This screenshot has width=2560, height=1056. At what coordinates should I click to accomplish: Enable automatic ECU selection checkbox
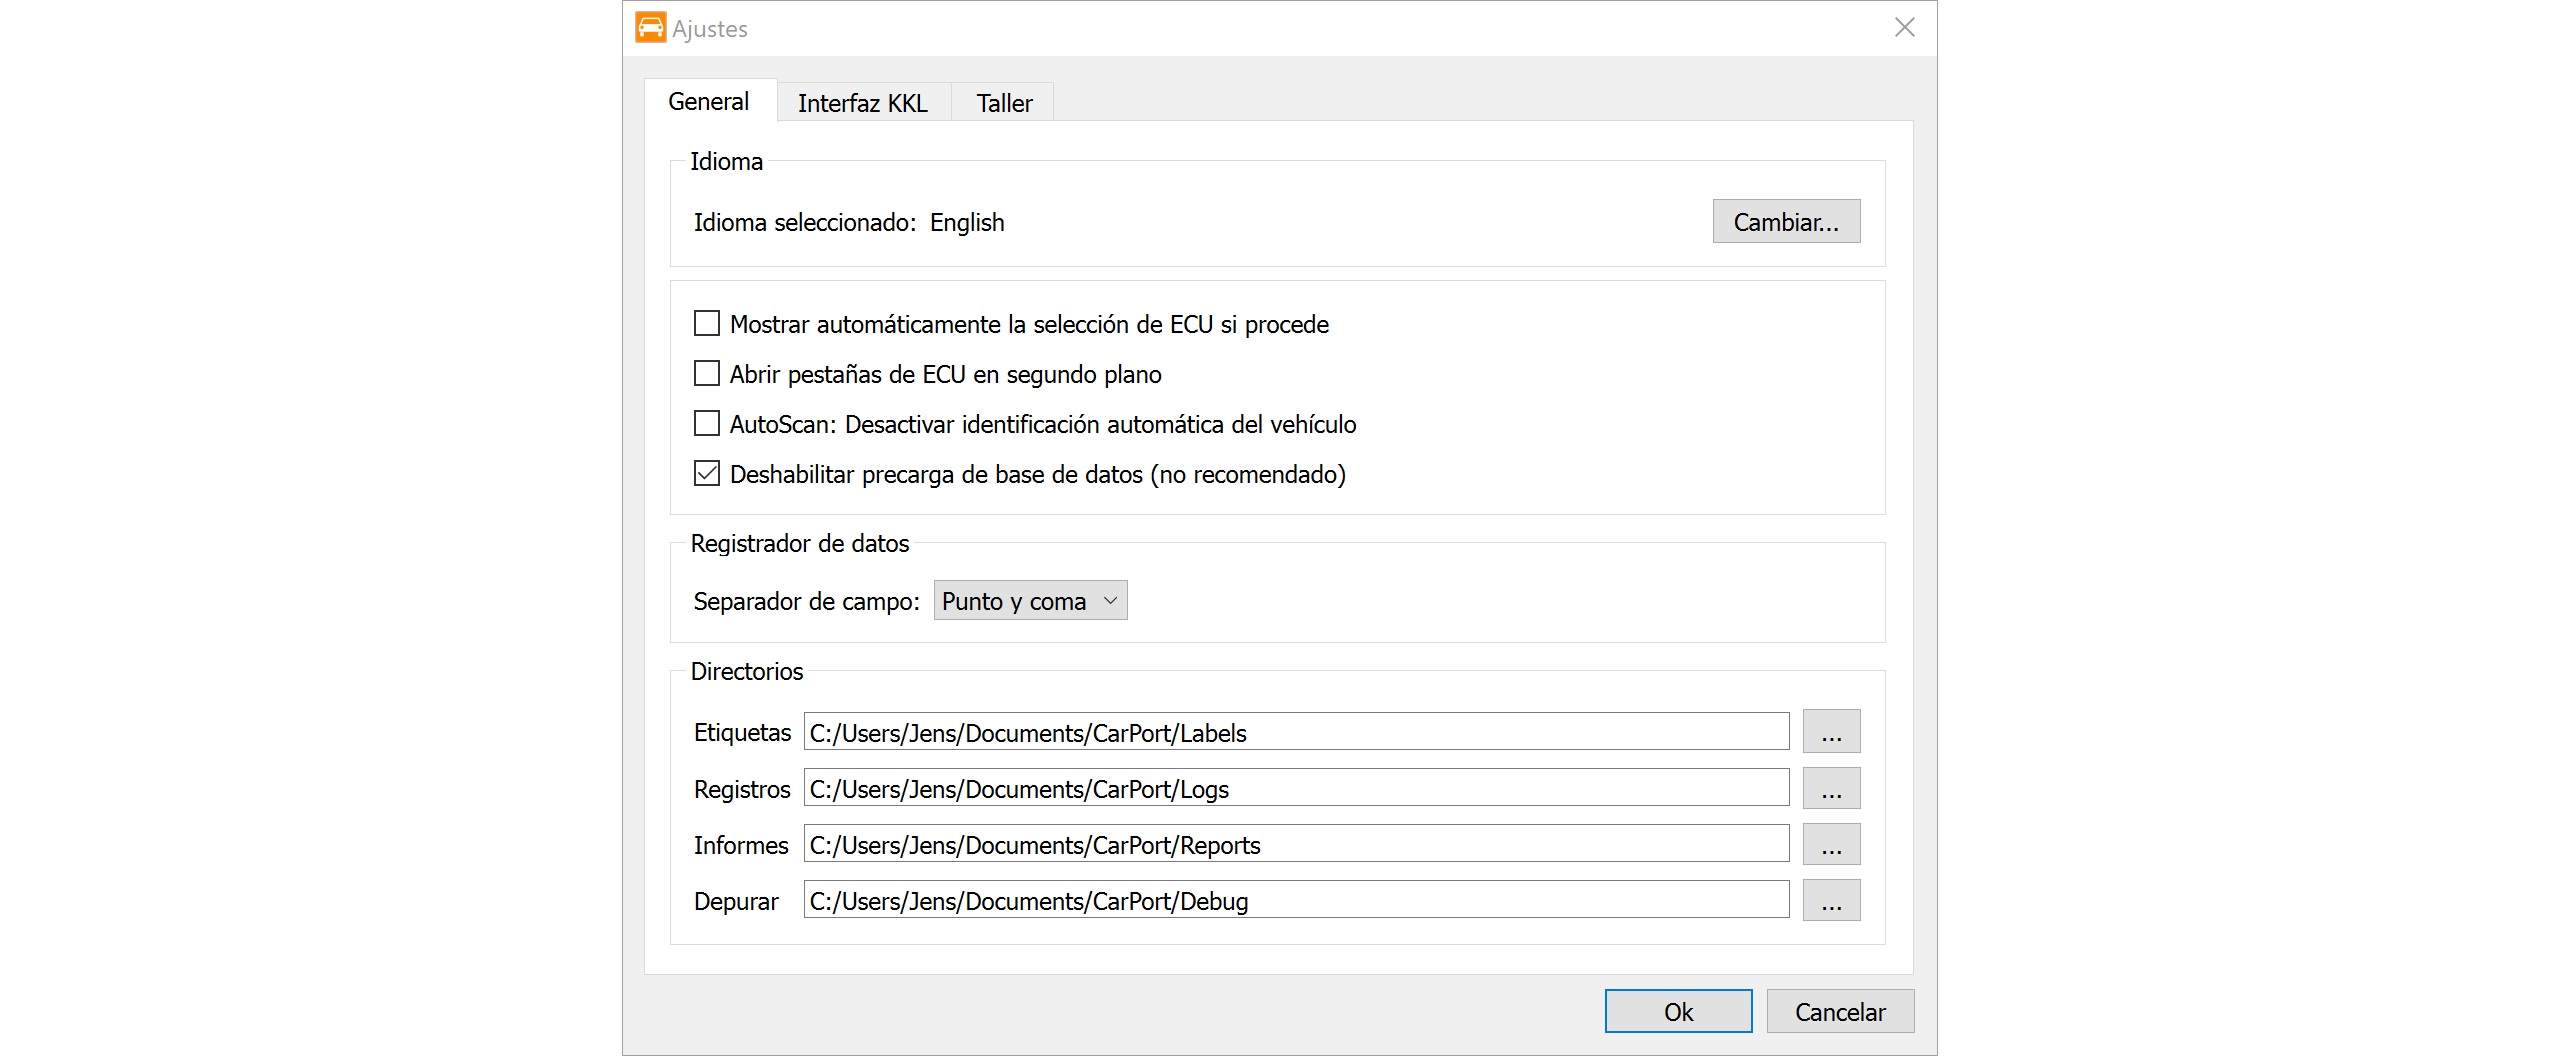[x=707, y=324]
